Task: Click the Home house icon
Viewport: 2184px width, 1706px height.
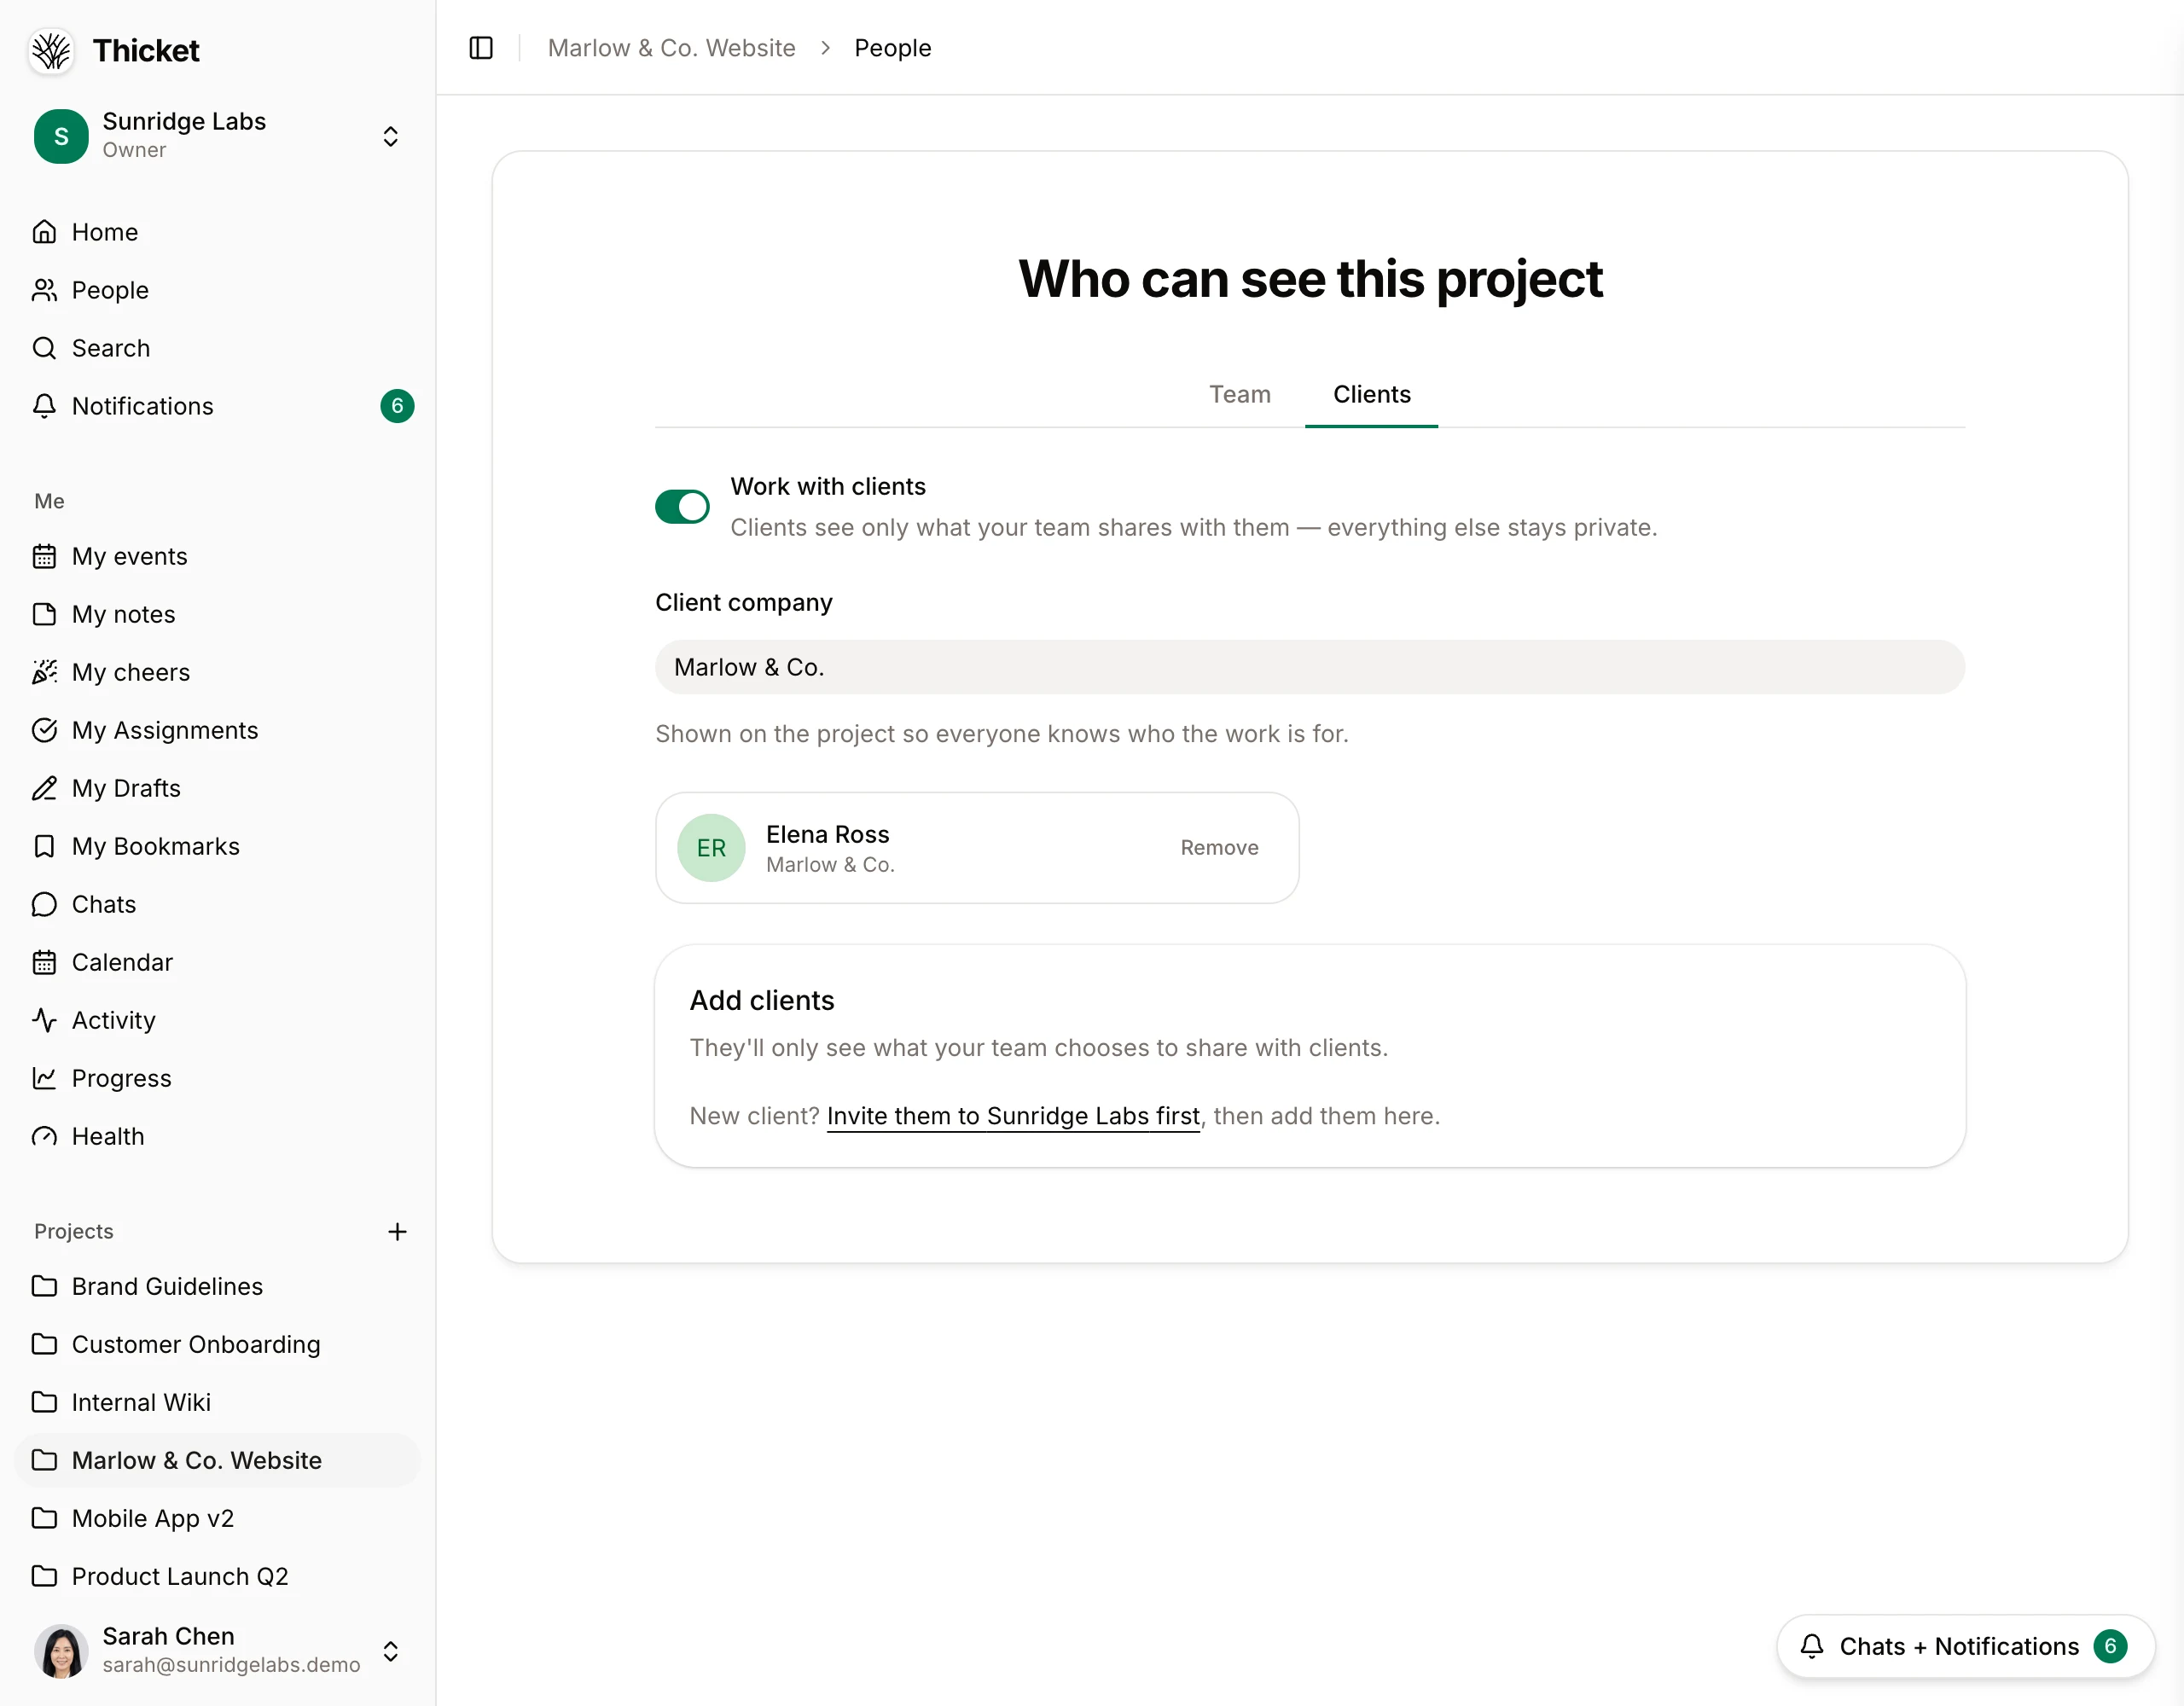Action: (x=44, y=232)
